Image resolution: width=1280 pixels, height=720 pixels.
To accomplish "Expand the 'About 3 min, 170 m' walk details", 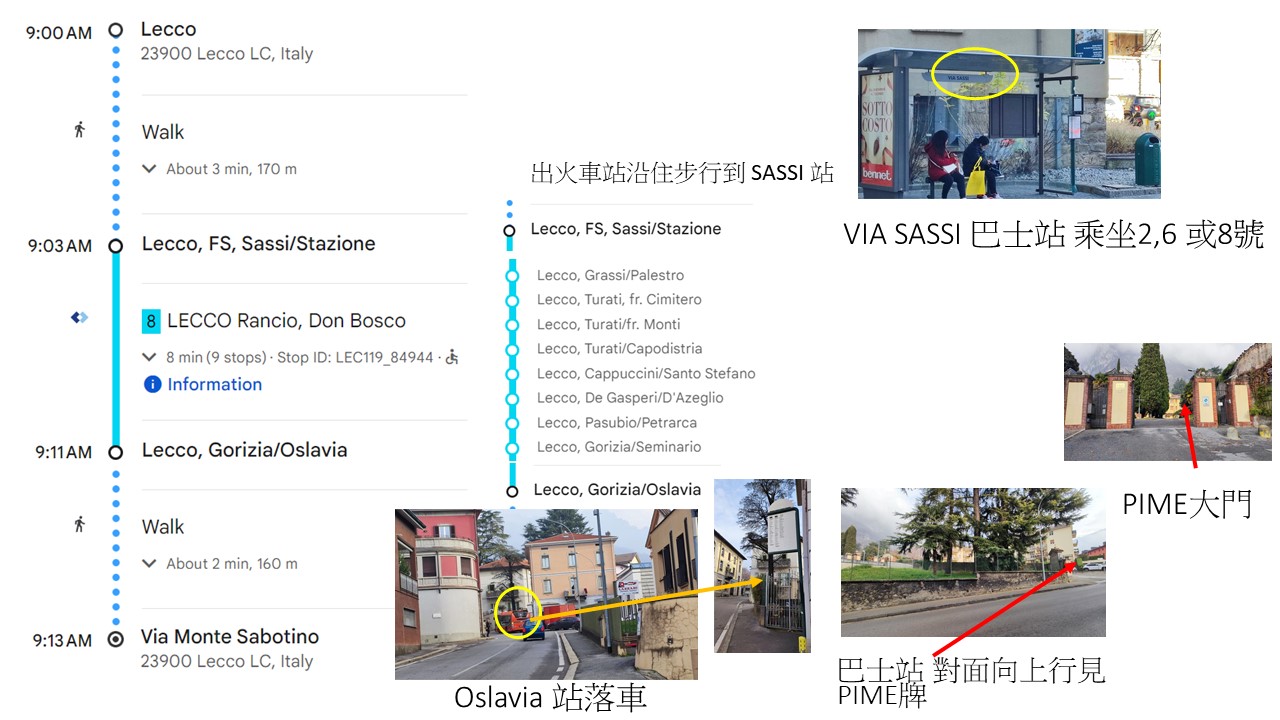I will [150, 169].
